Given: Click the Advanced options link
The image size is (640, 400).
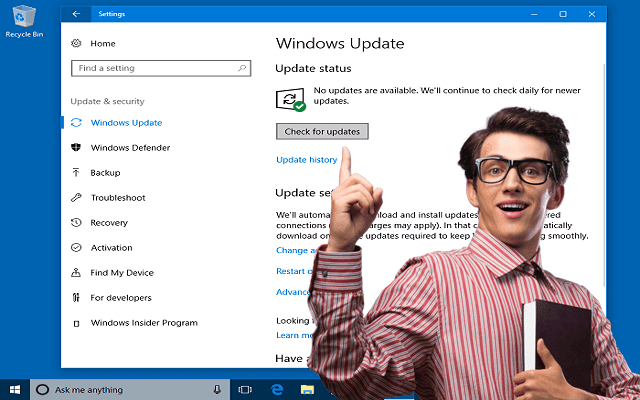Looking at the screenshot, I should pos(293,292).
